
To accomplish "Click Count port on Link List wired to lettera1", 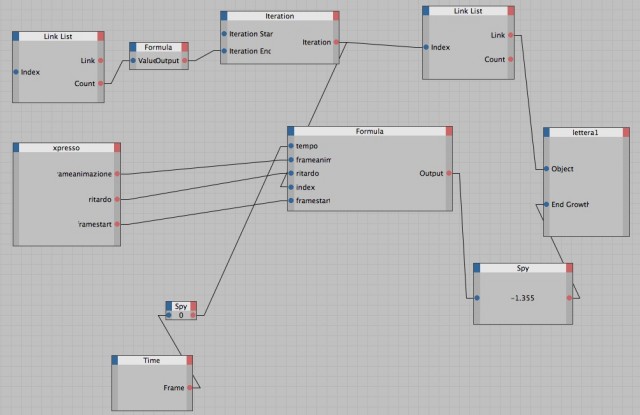I will (x=511, y=59).
